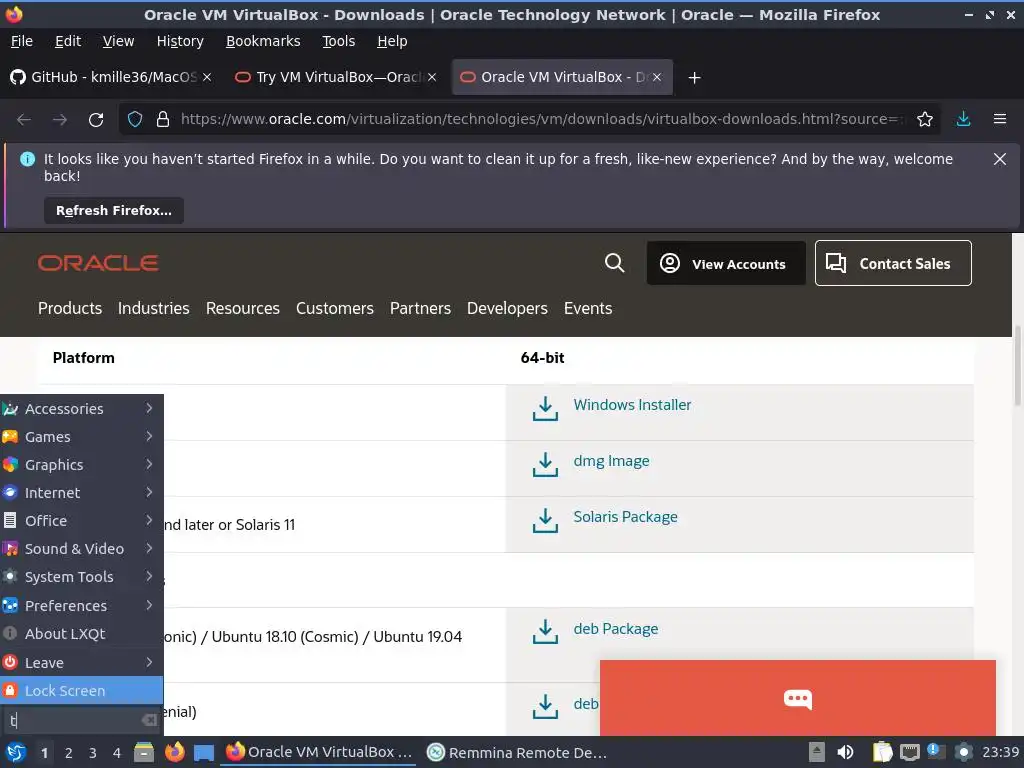
Task: Open the tracking protection shield icon
Action: [135, 120]
